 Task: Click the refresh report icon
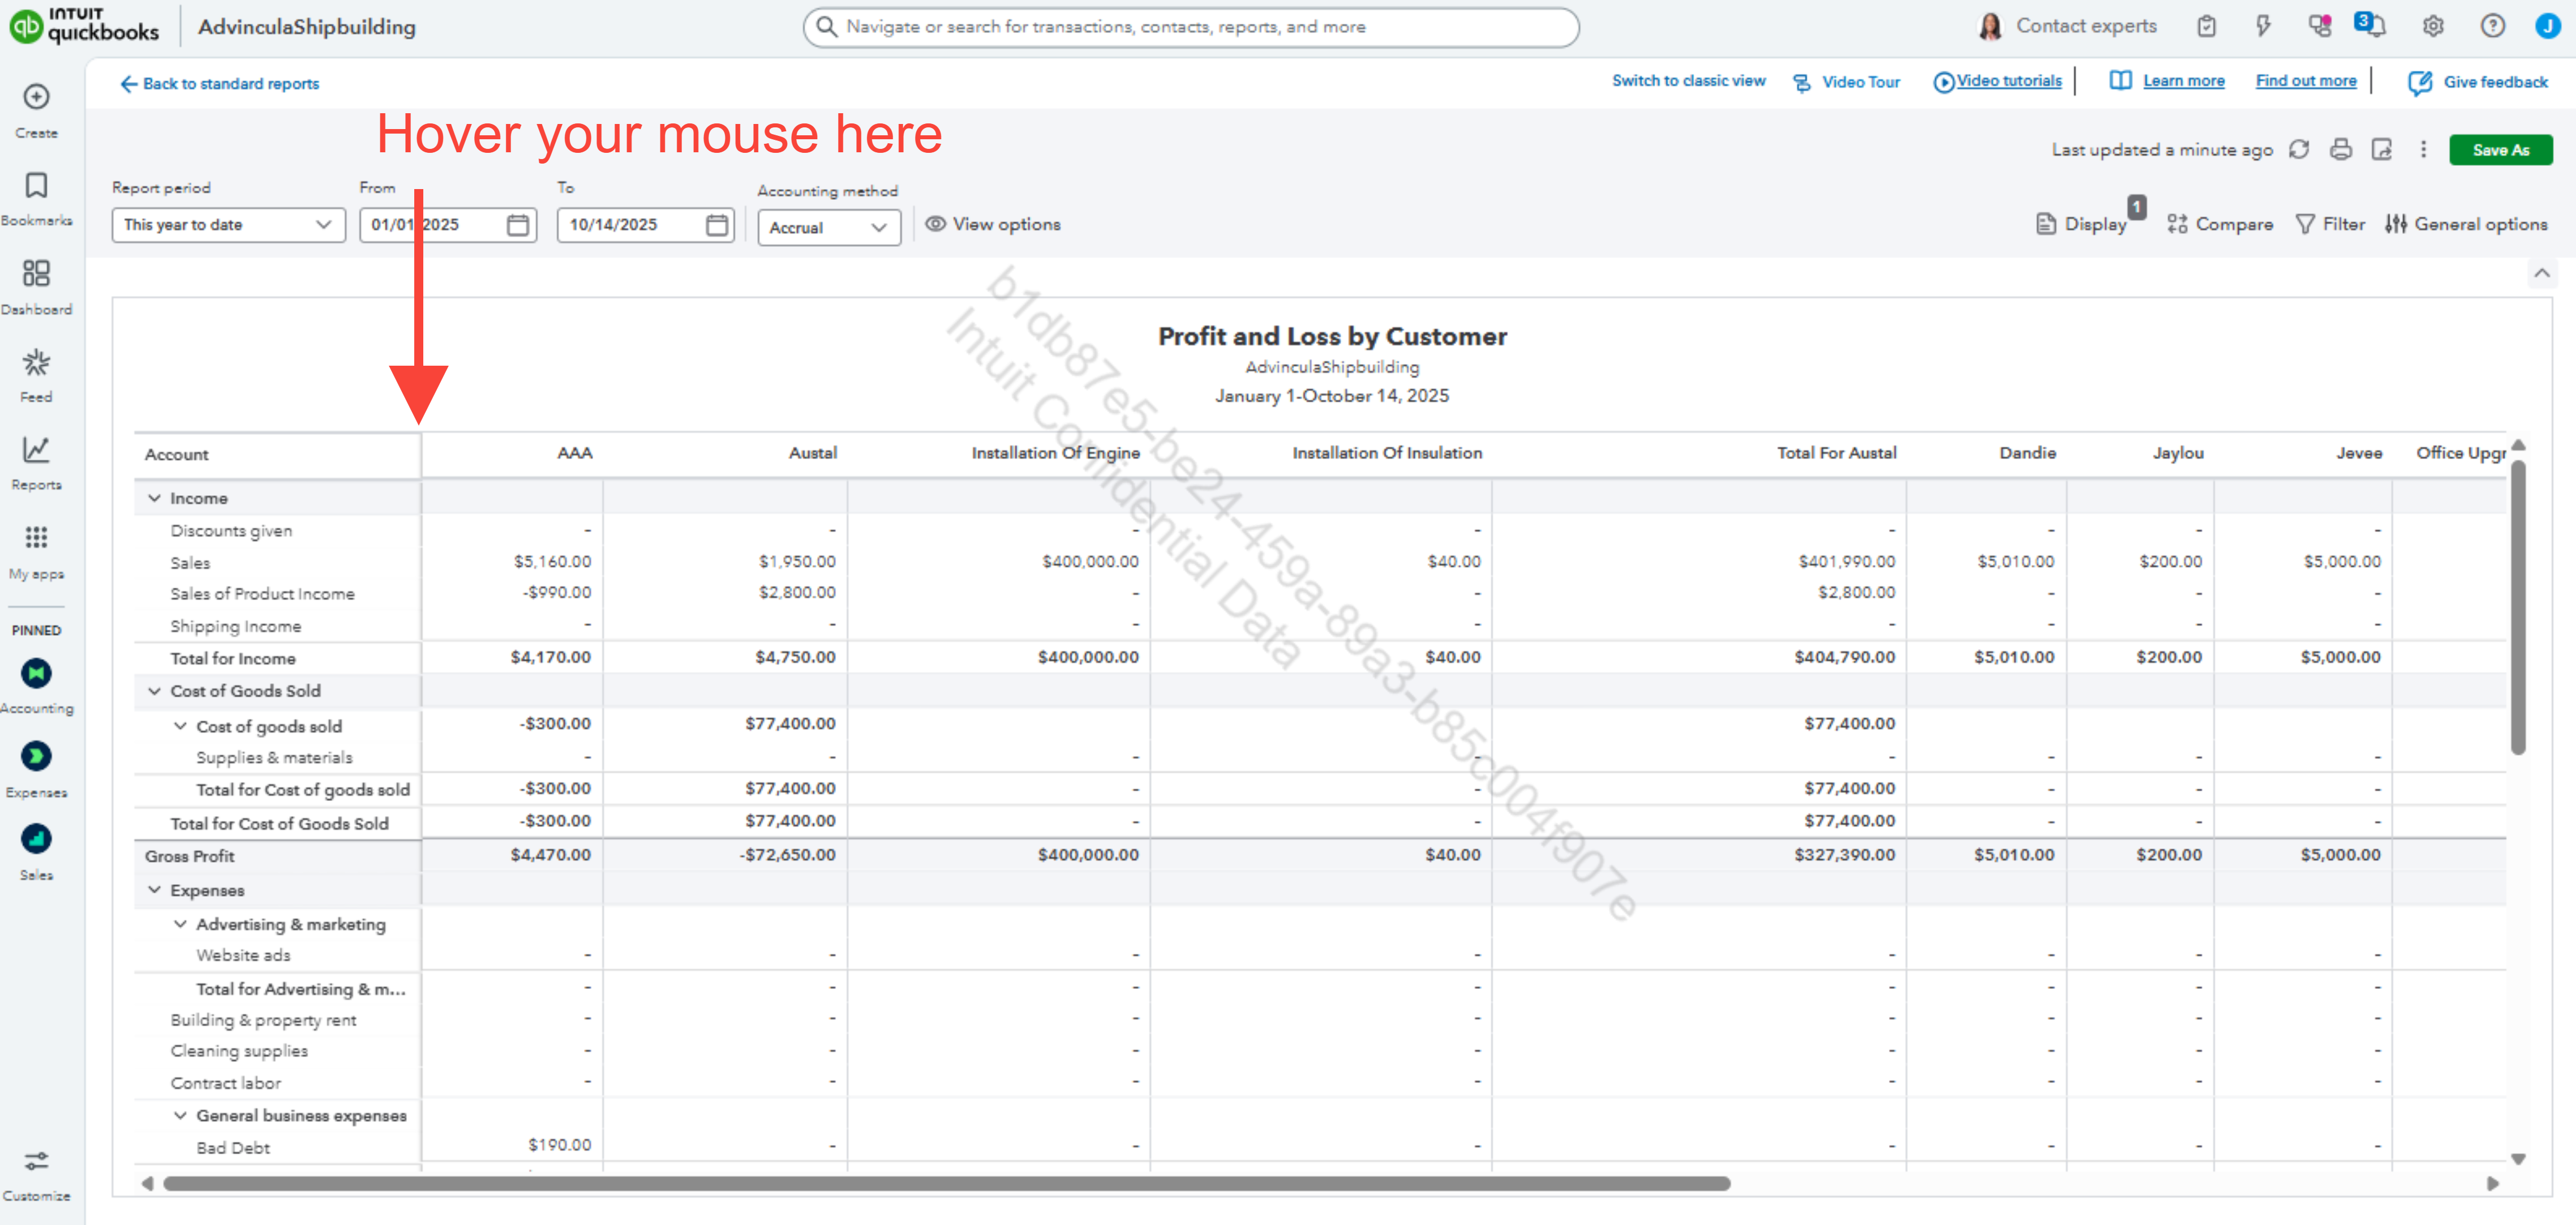pyautogui.click(x=2299, y=150)
